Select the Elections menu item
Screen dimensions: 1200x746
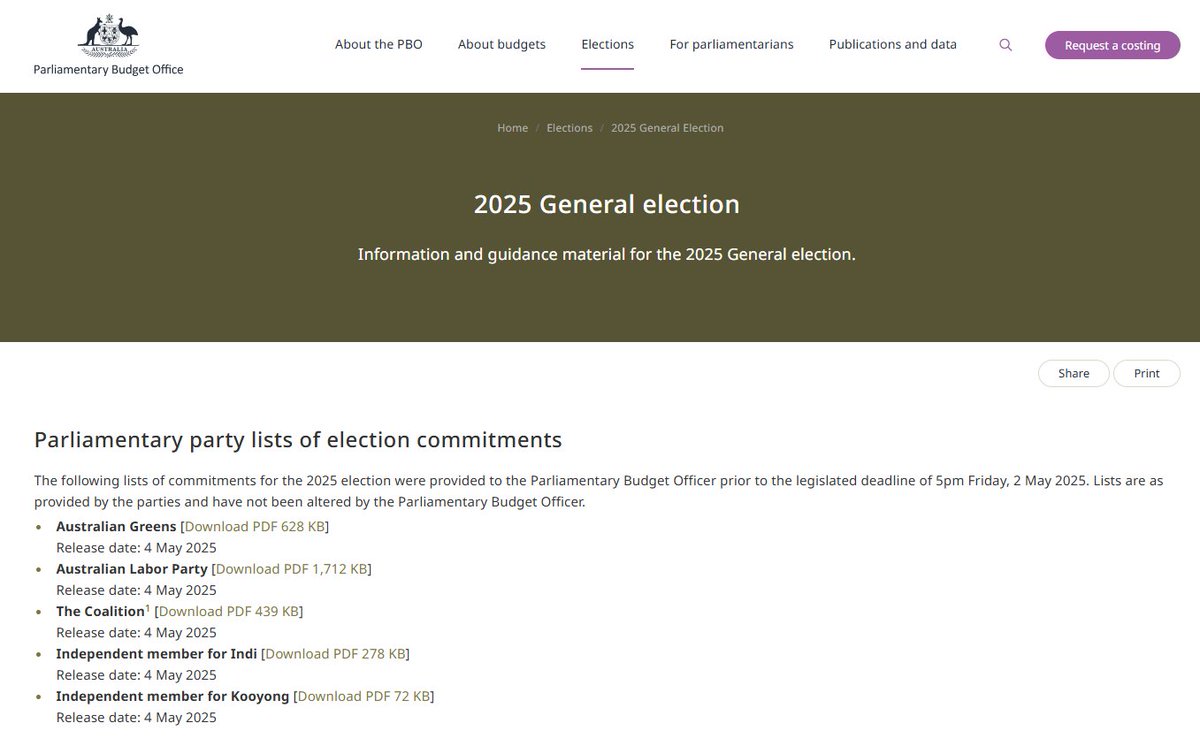(608, 44)
